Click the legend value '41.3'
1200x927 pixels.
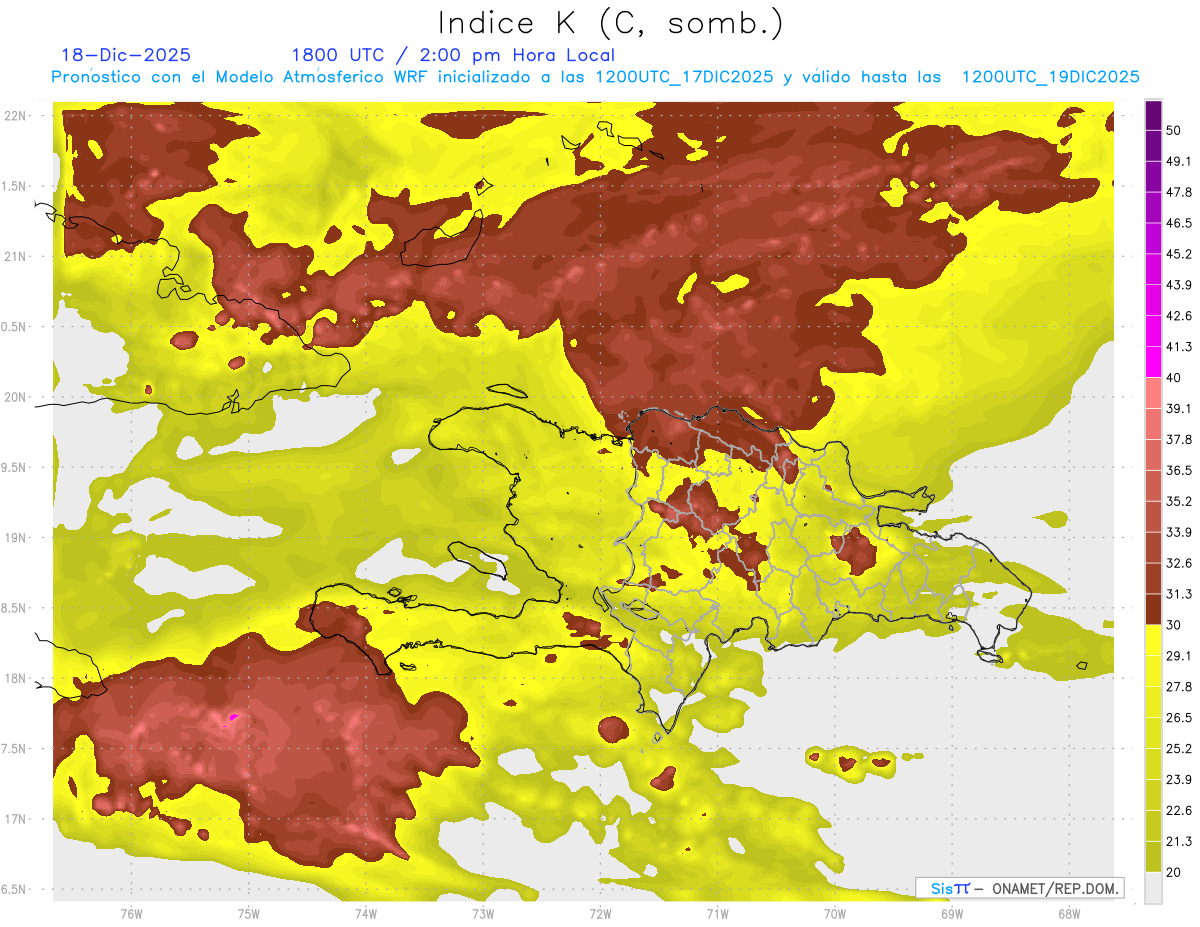(1177, 346)
